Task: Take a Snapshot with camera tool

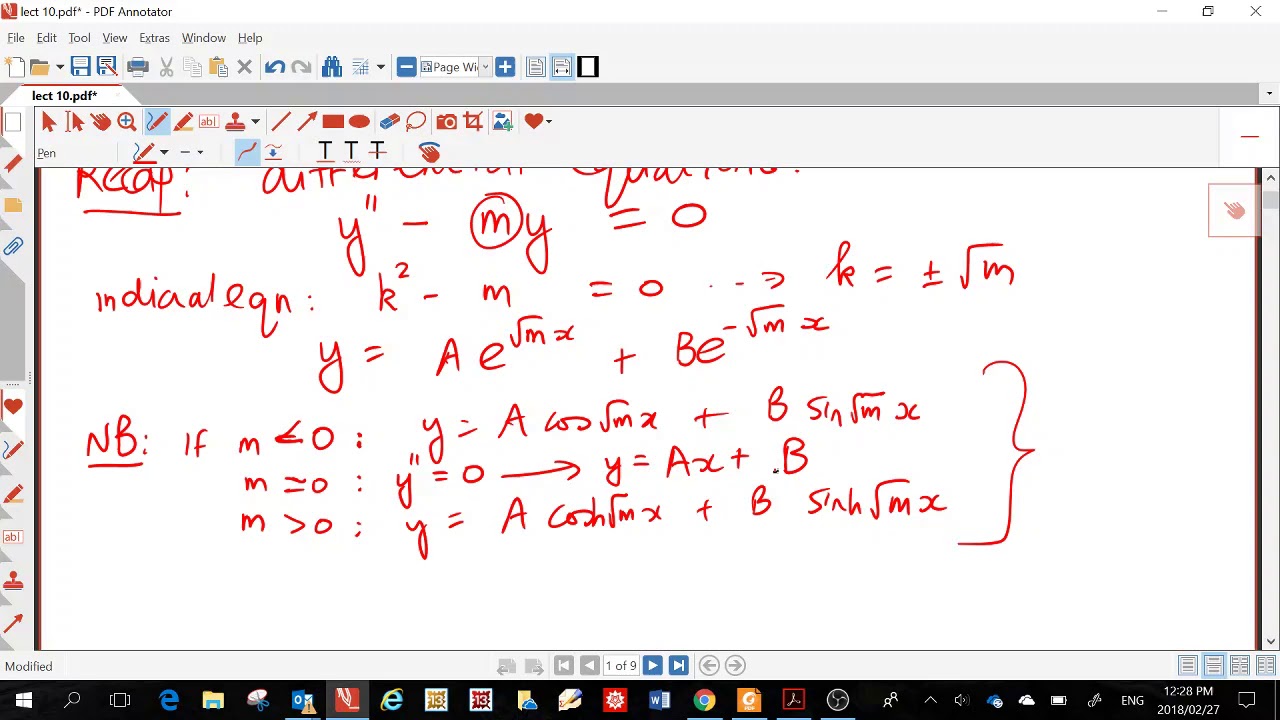Action: [x=447, y=122]
